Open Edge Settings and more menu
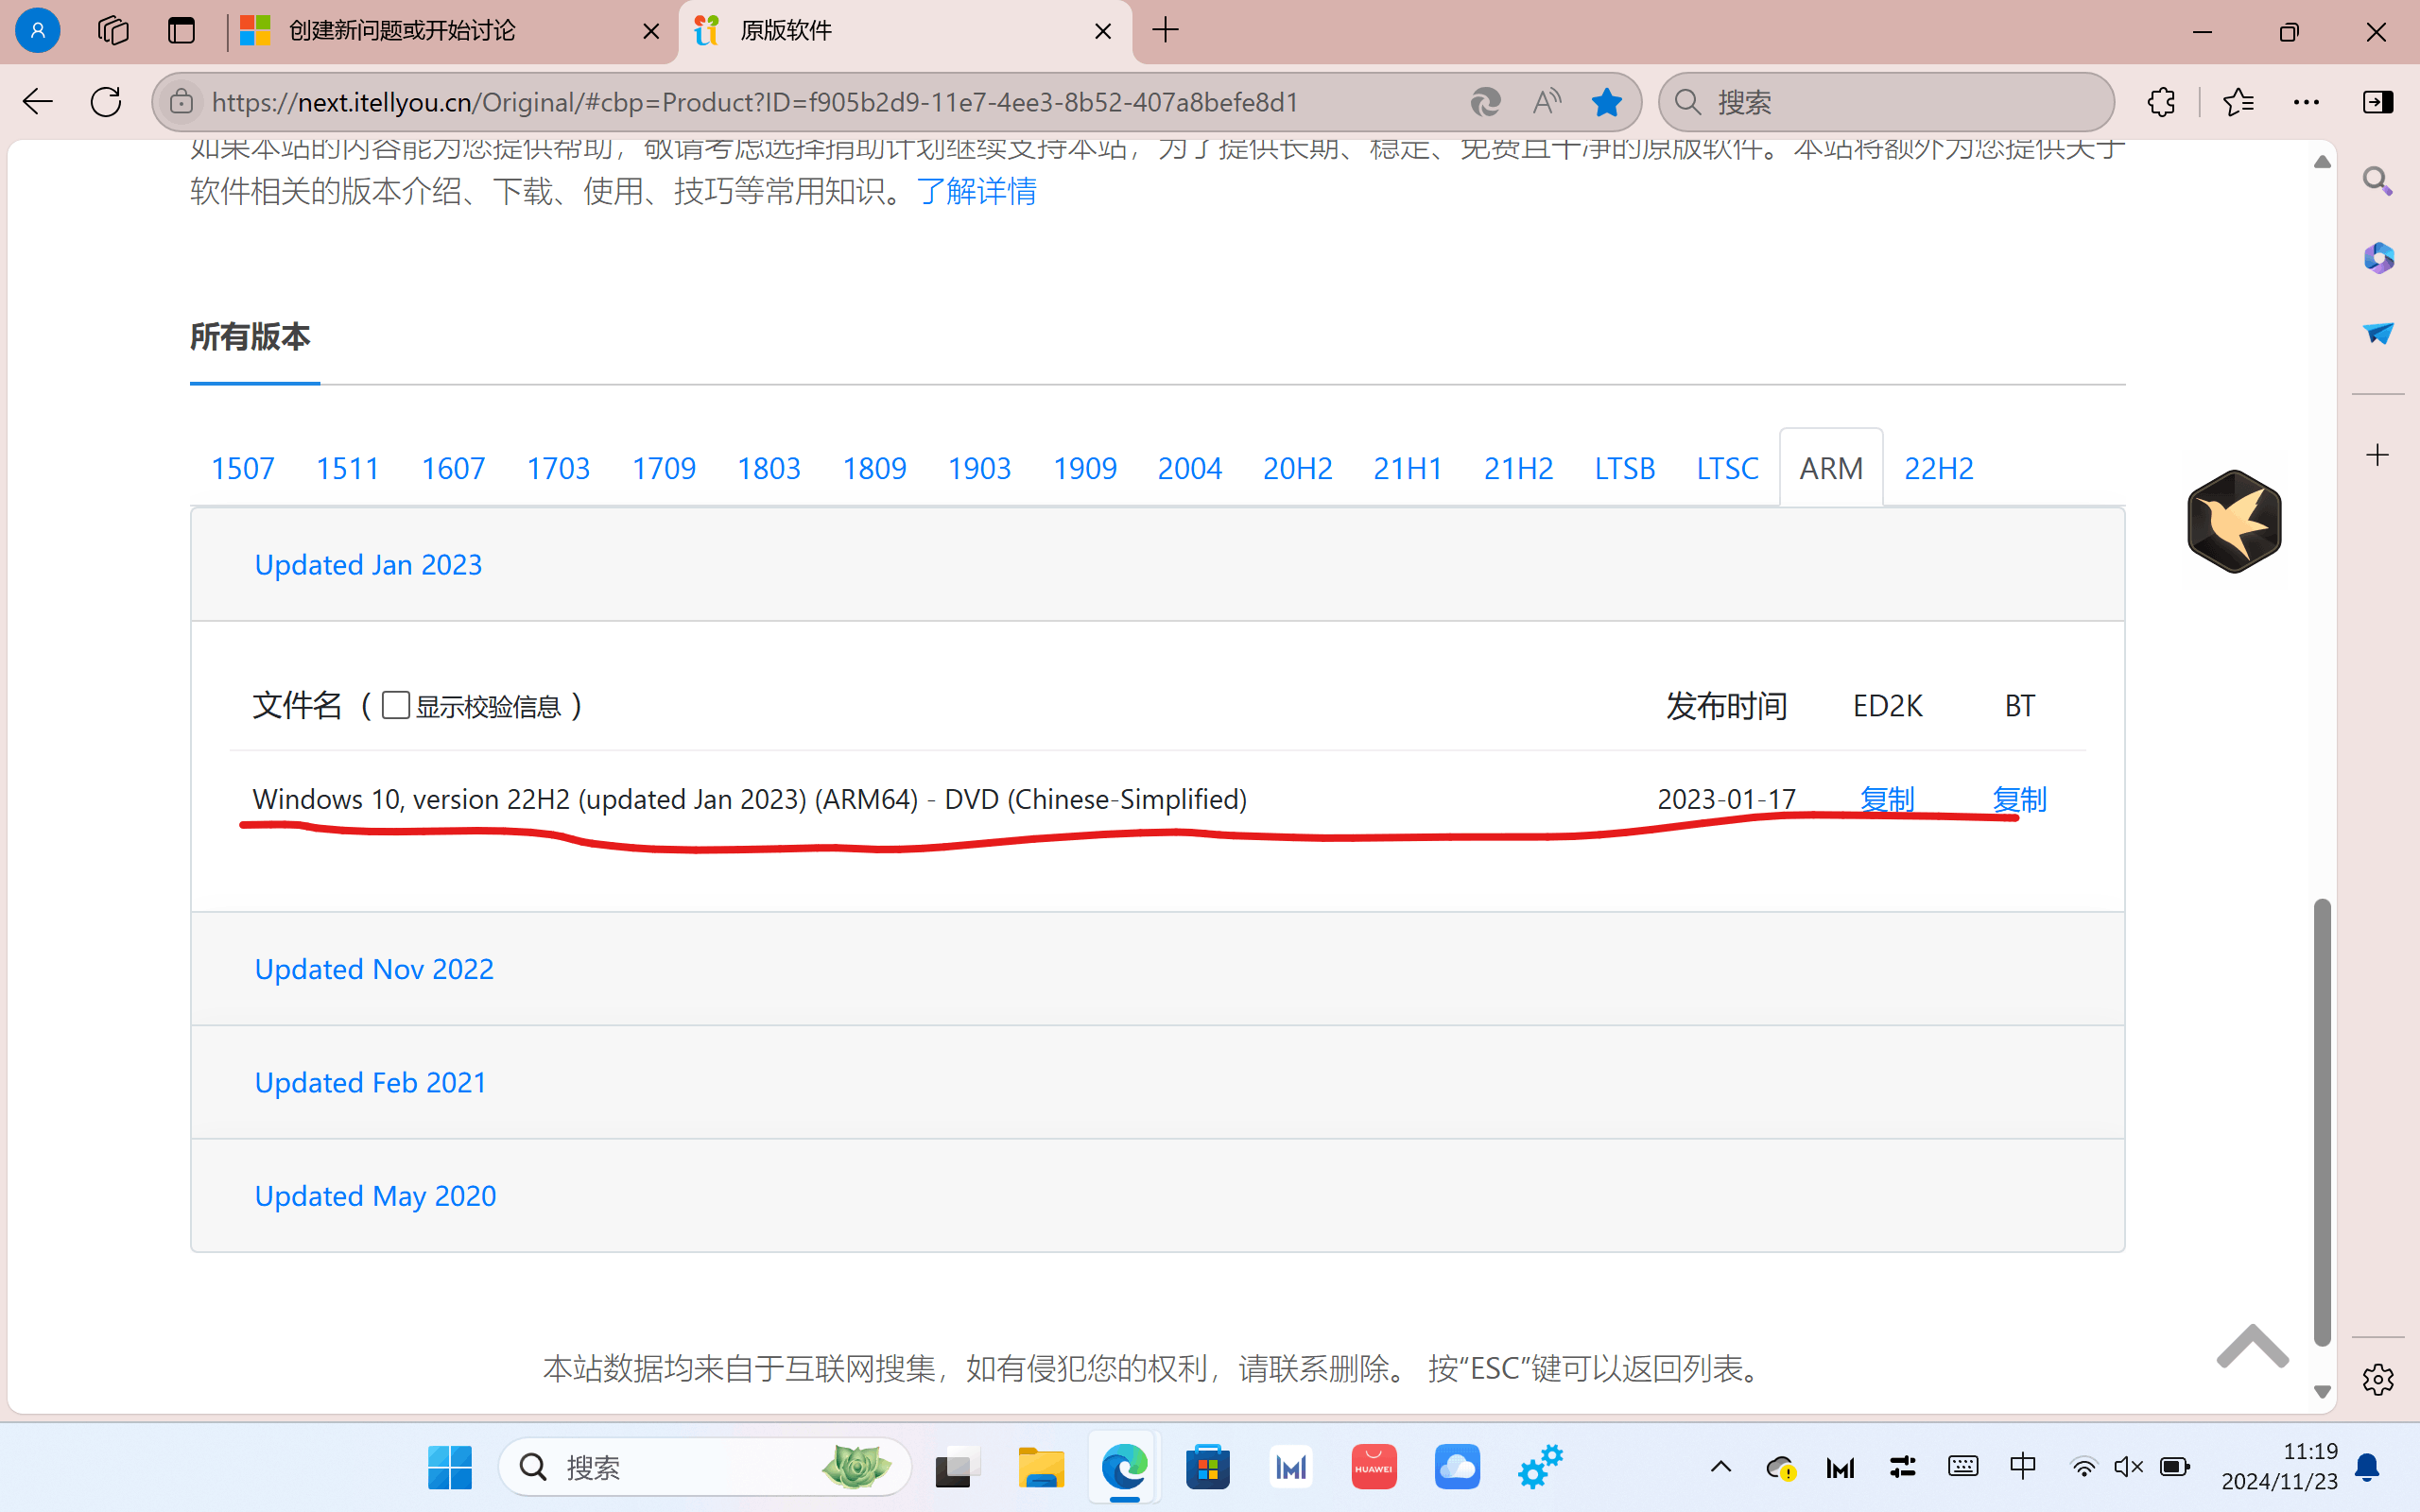The height and width of the screenshot is (1512, 2420). 2306,102
